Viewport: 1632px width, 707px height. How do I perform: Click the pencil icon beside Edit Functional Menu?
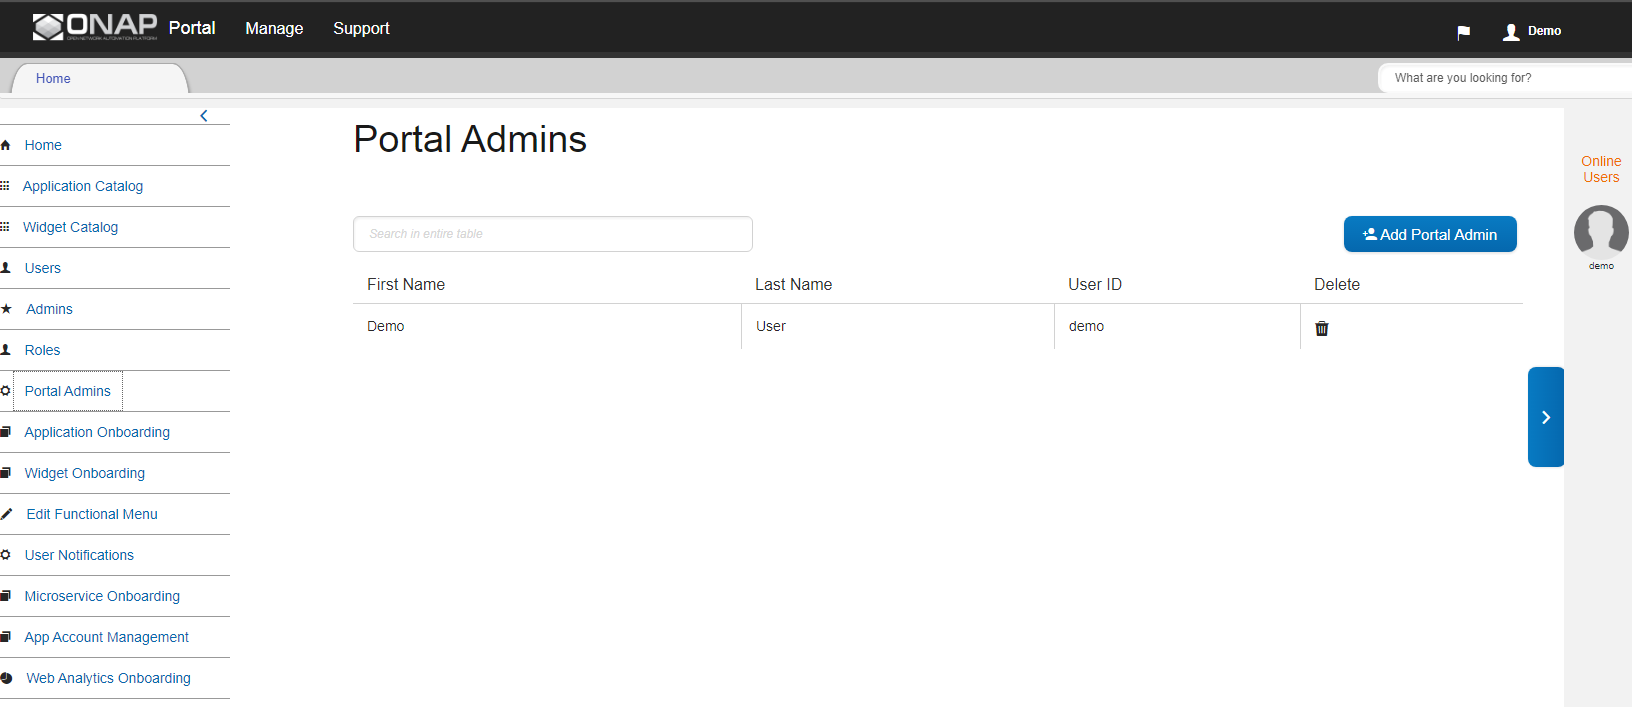pos(6,514)
